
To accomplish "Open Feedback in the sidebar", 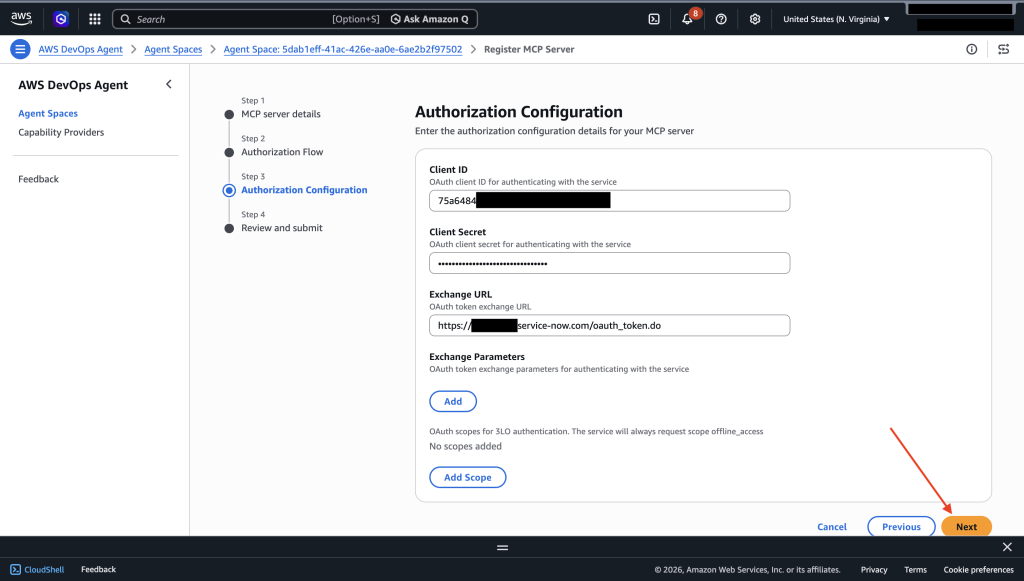I will pos(39,179).
